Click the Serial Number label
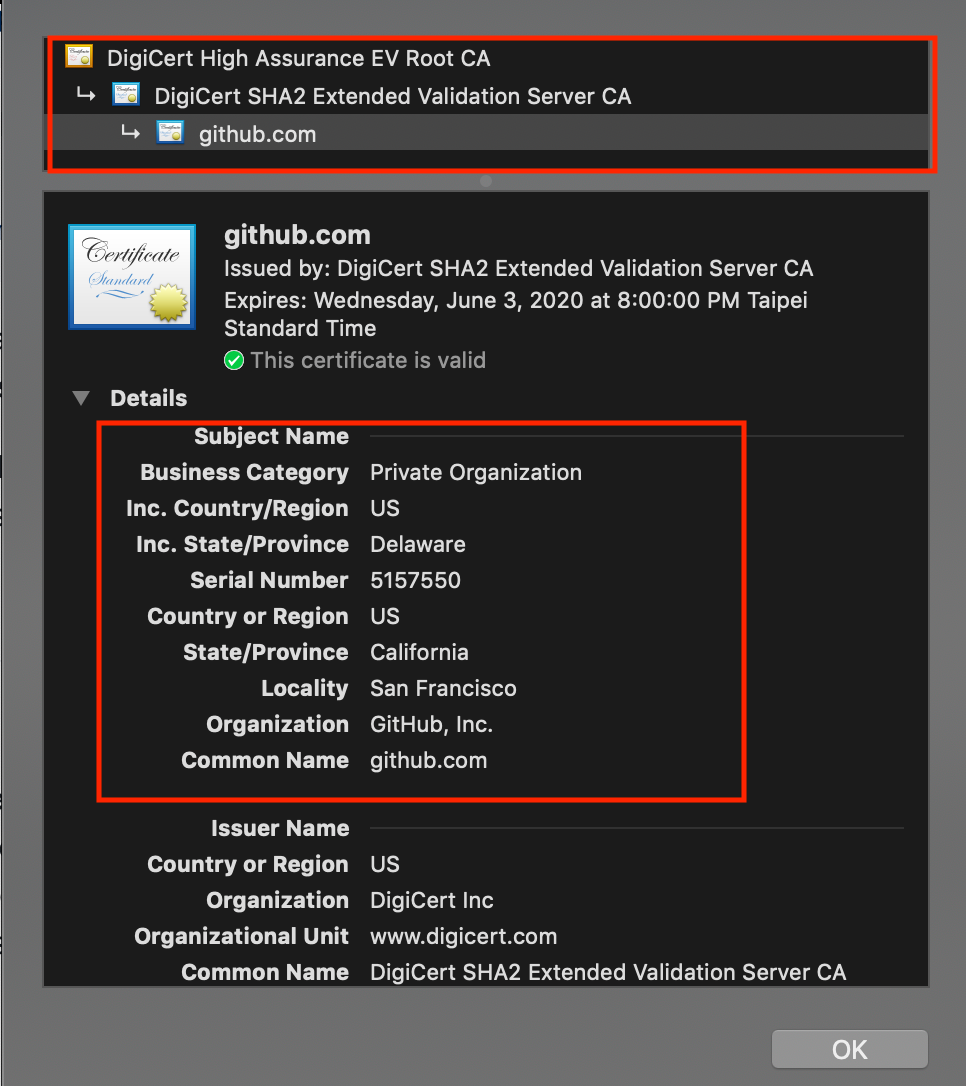The width and height of the screenshot is (966, 1086). click(269, 580)
